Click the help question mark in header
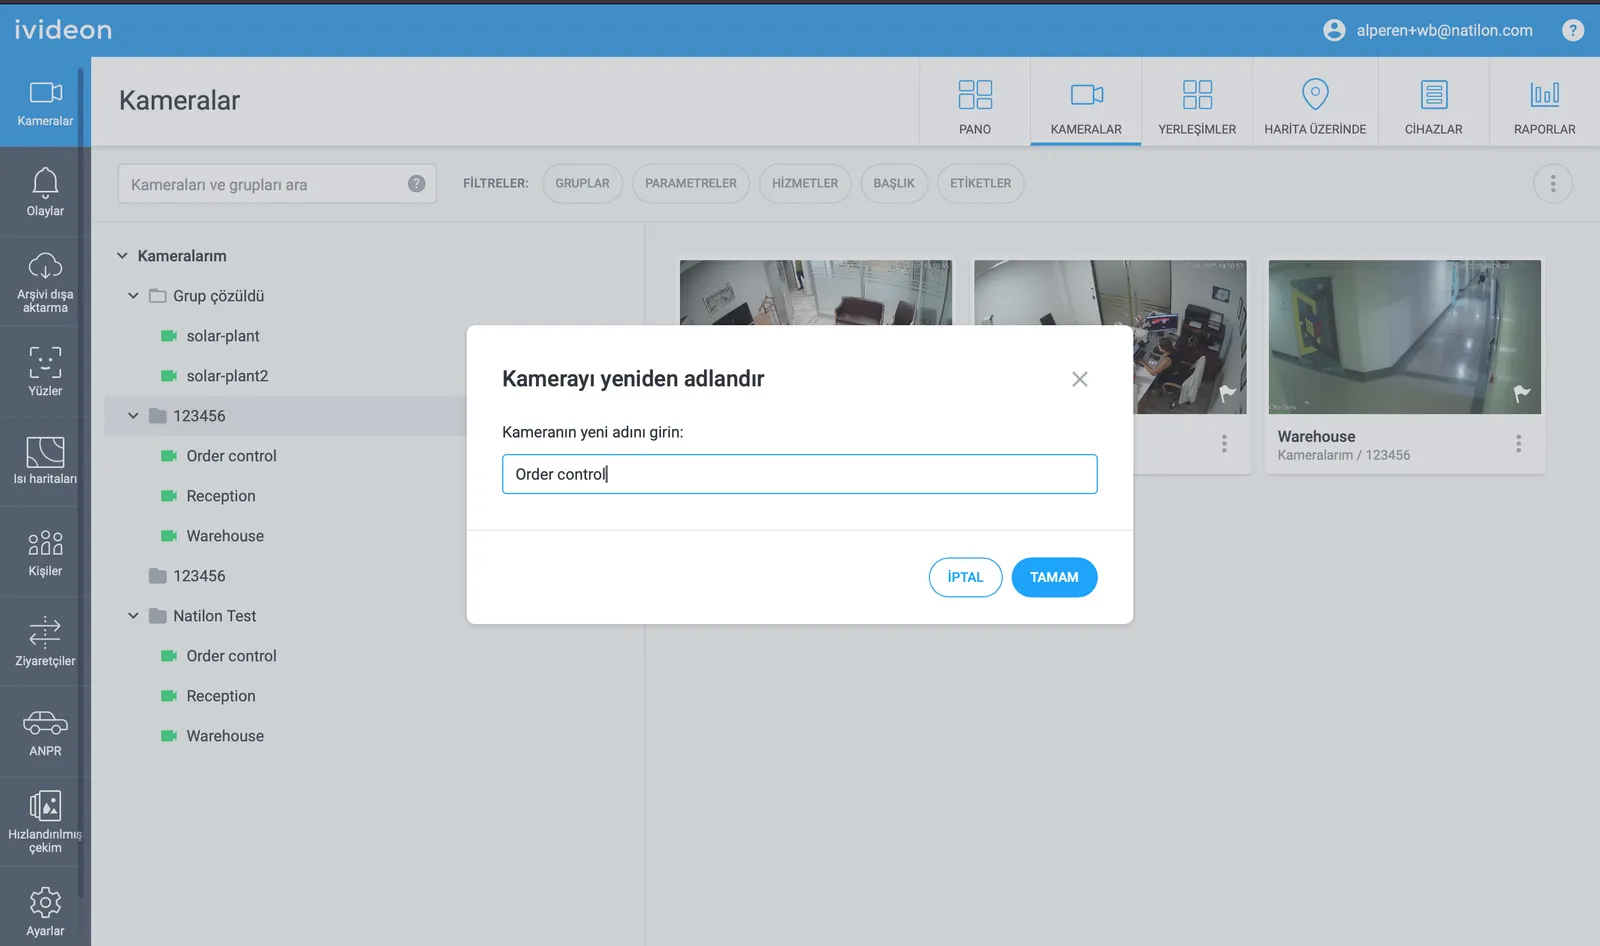This screenshot has height=946, width=1600. tap(1573, 30)
